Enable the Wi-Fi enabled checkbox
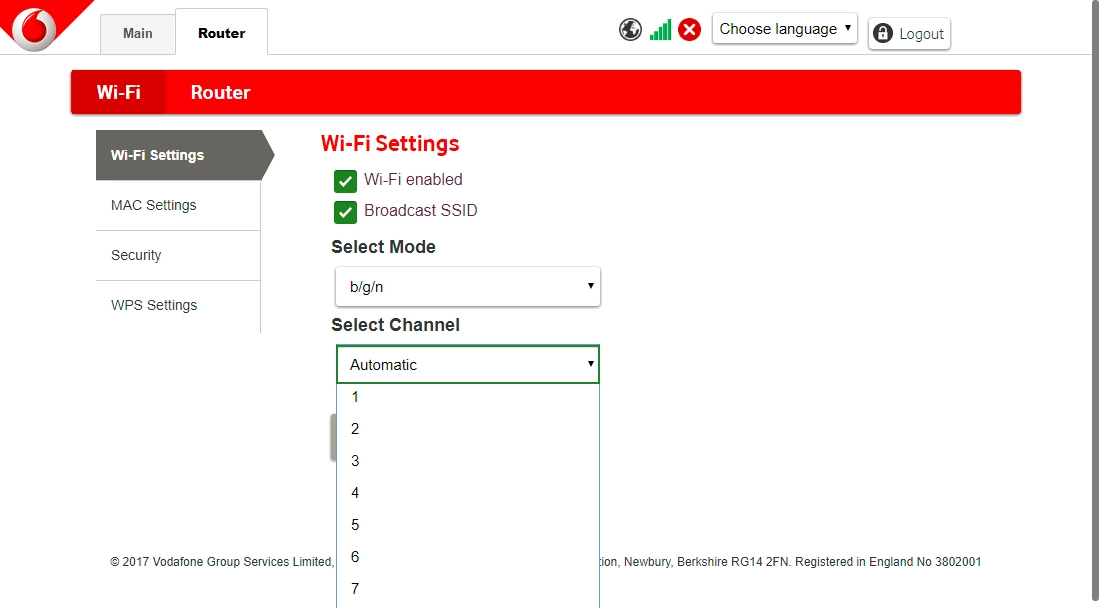The height and width of the screenshot is (608, 1099). pos(345,181)
